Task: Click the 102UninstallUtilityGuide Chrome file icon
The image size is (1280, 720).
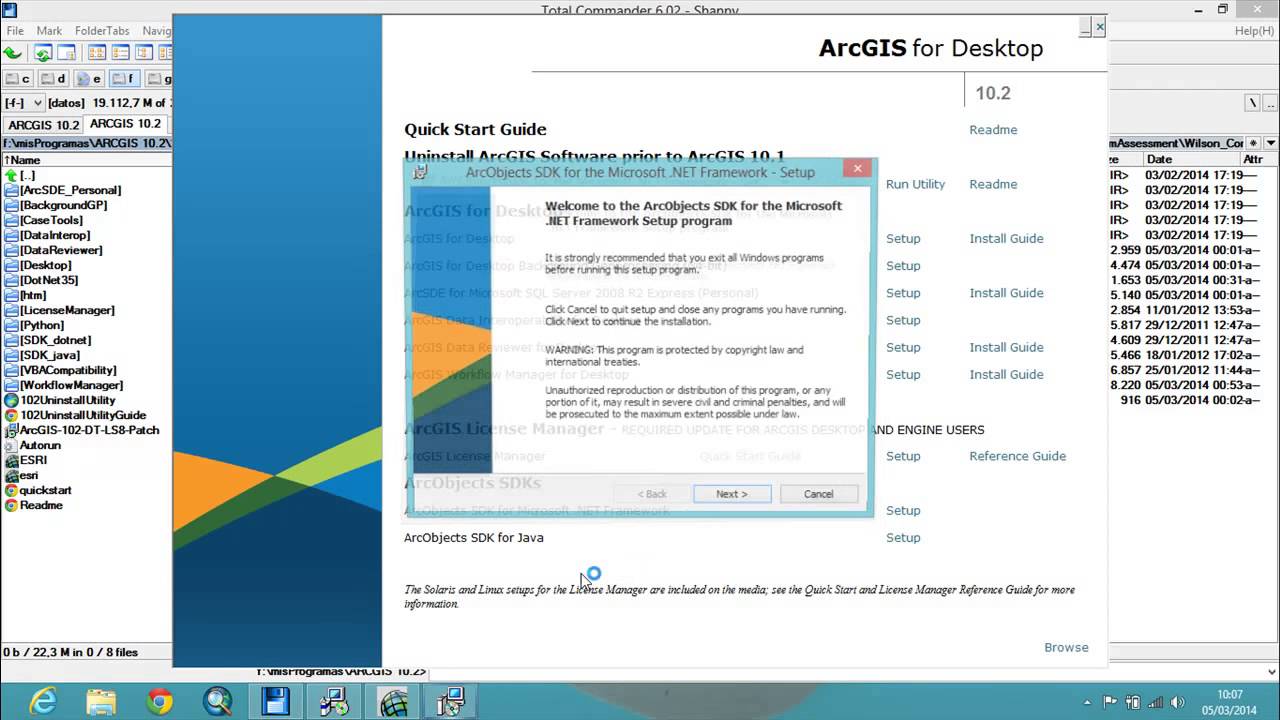Action: pos(11,415)
